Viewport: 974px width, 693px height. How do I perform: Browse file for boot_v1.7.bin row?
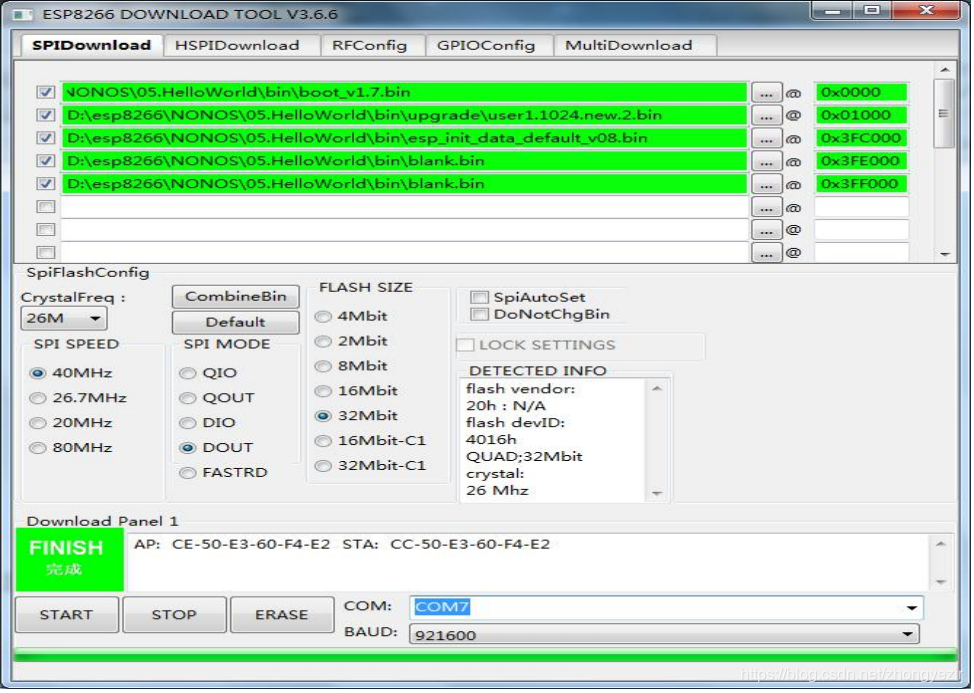(x=766, y=93)
